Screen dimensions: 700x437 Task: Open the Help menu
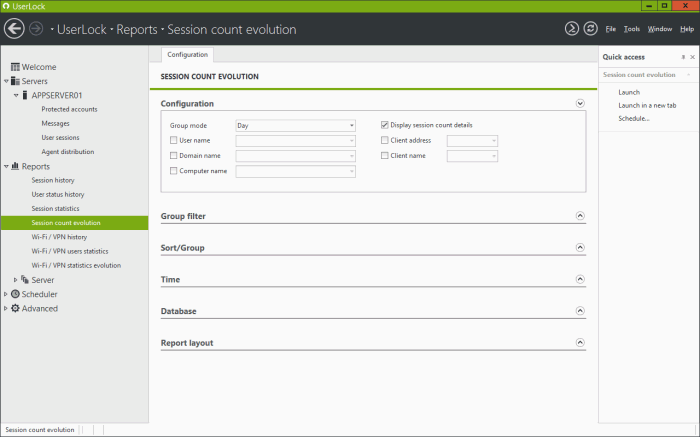pos(687,29)
